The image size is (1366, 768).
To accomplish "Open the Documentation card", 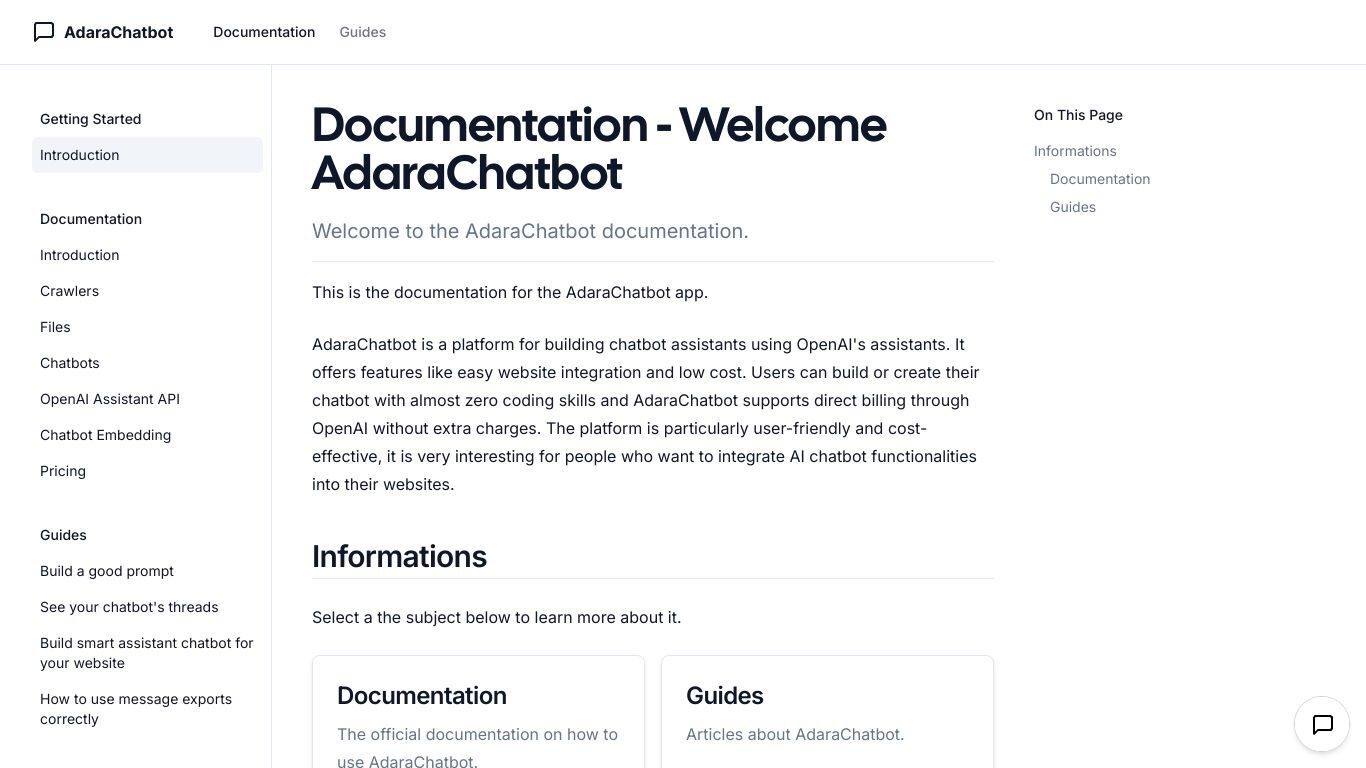I will pos(478,712).
